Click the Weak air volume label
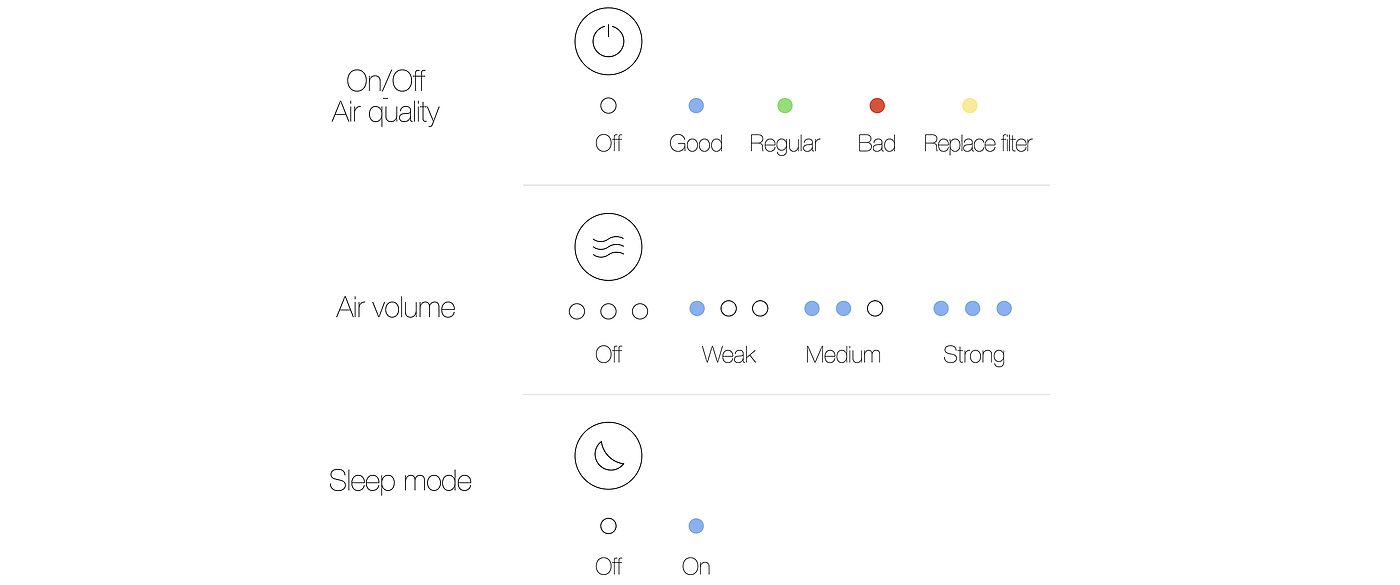Viewport: 1400px width, 585px height. tap(728, 355)
